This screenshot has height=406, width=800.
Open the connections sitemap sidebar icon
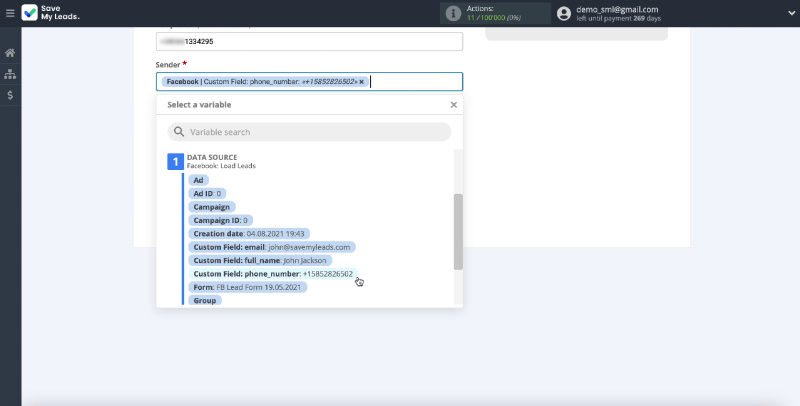coord(10,74)
